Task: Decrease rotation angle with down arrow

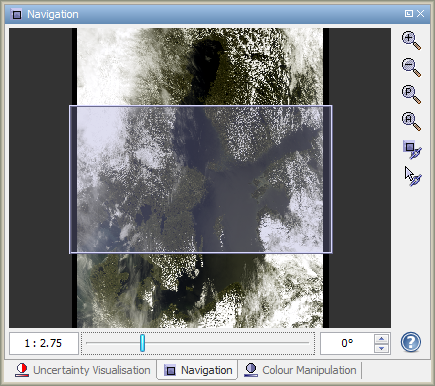Action: (382, 348)
